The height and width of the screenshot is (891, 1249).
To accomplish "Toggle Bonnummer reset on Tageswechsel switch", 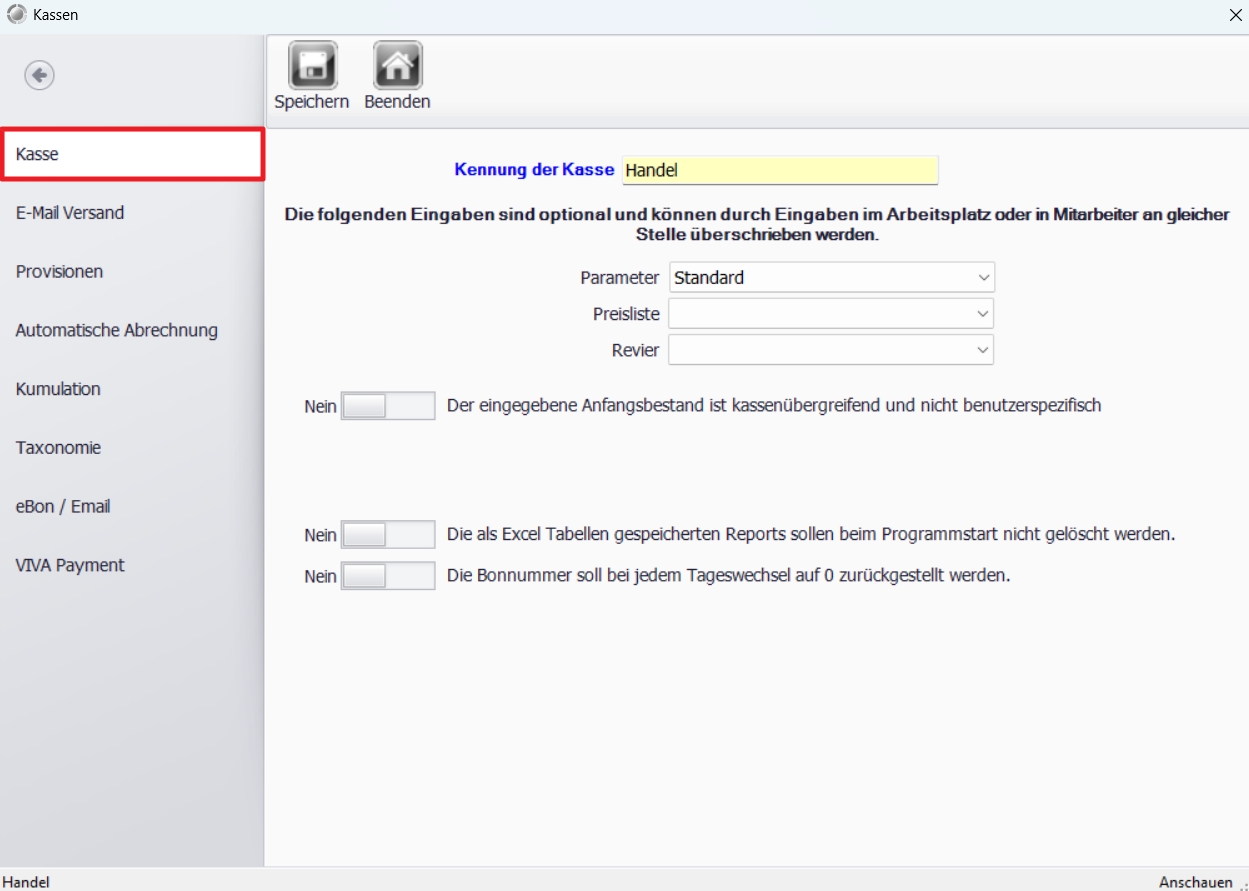I will [387, 576].
